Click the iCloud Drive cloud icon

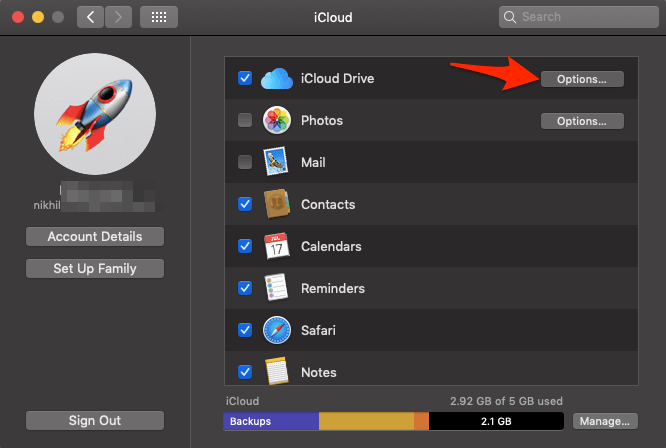click(277, 79)
